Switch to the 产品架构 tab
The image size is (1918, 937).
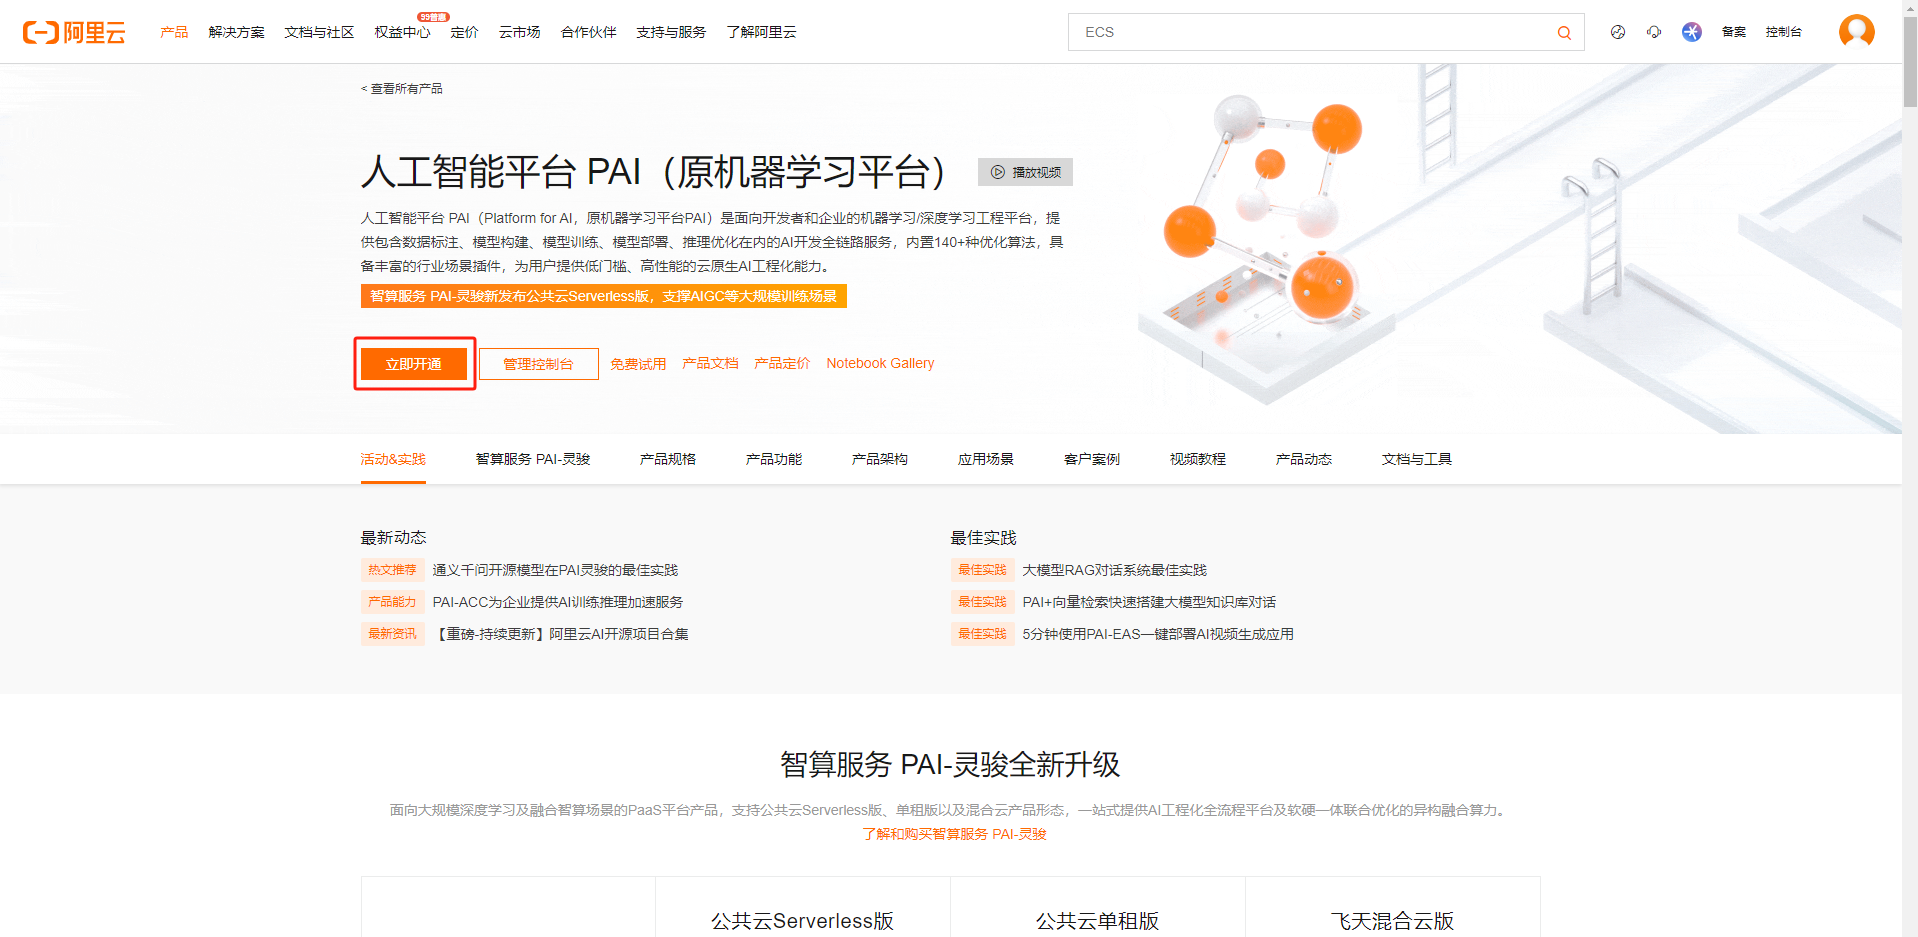coord(880,459)
